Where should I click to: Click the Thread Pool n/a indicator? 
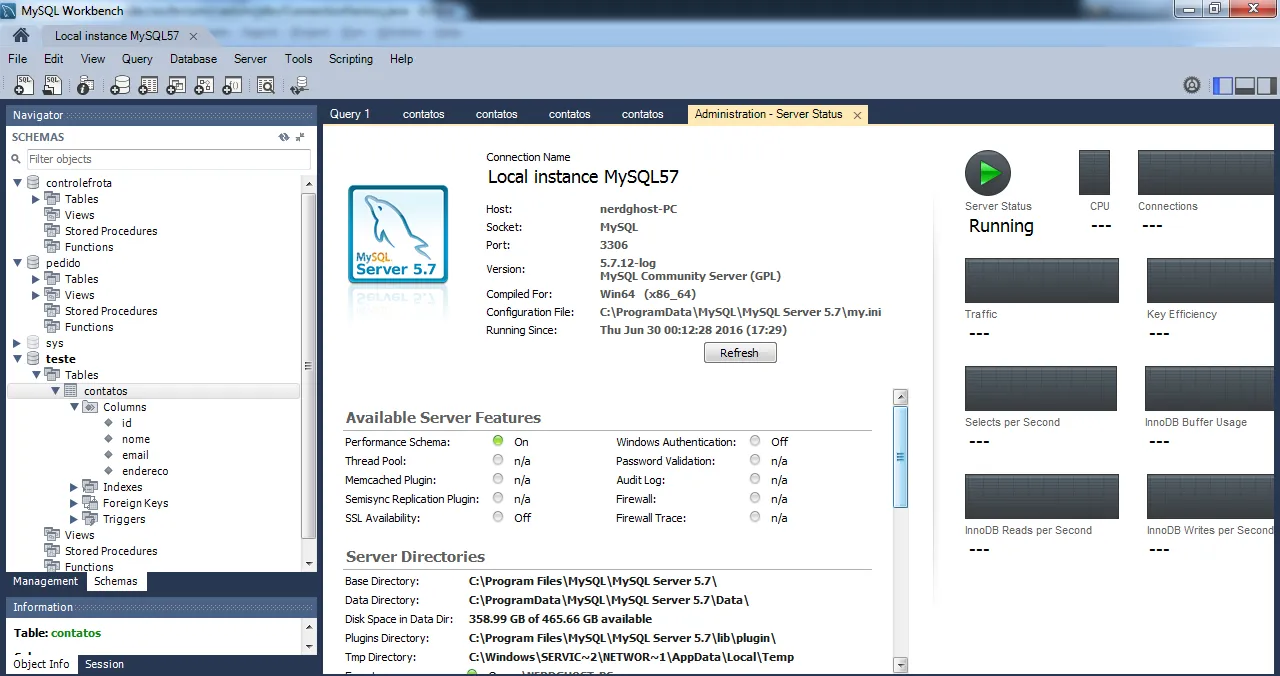(x=498, y=460)
